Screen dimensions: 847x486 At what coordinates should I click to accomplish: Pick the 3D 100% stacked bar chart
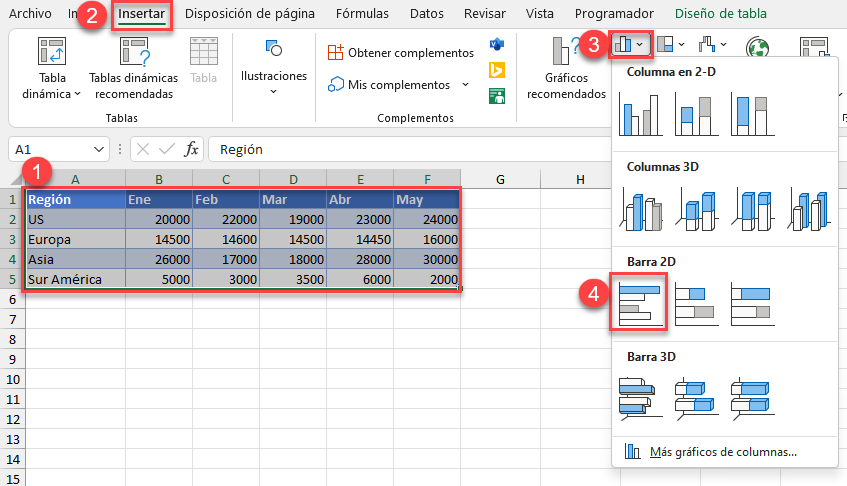(753, 399)
